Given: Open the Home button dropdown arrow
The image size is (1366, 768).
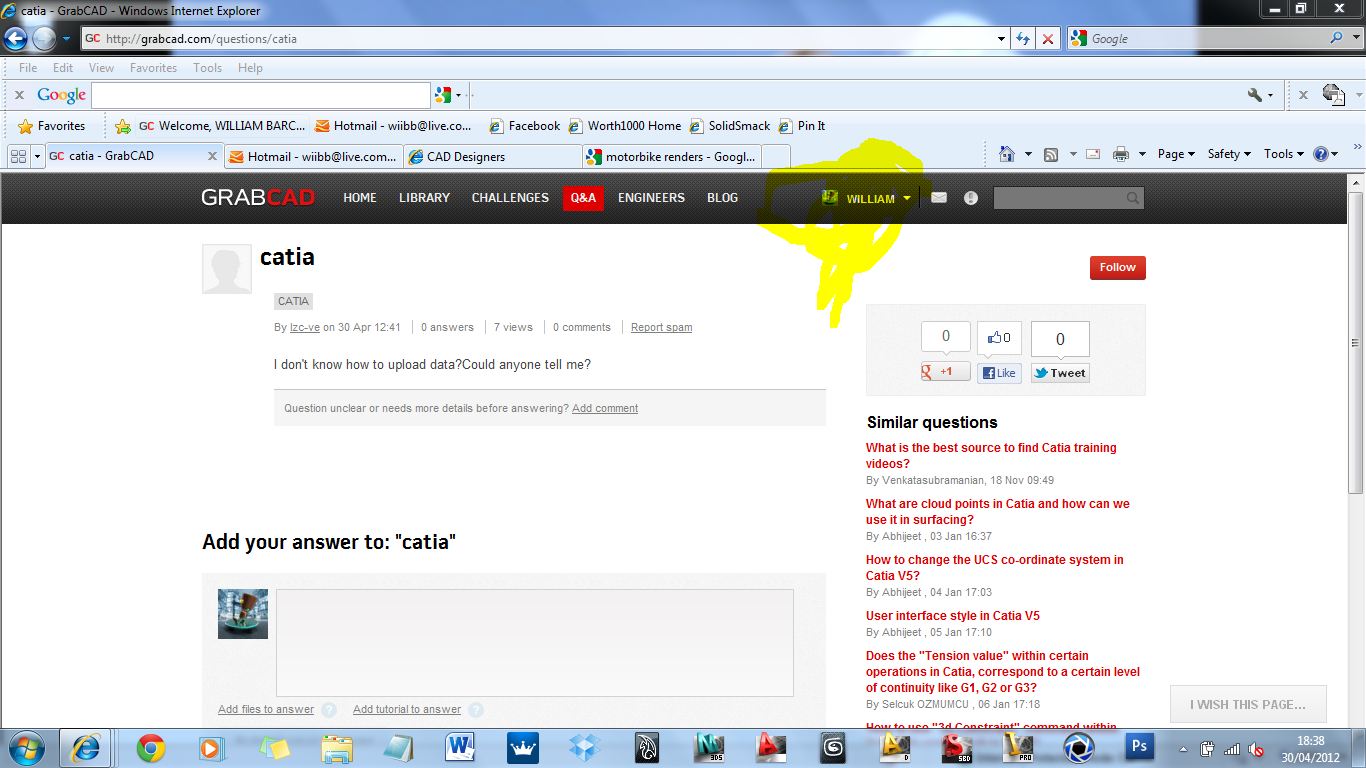Looking at the screenshot, I should pyautogui.click(x=1028, y=154).
